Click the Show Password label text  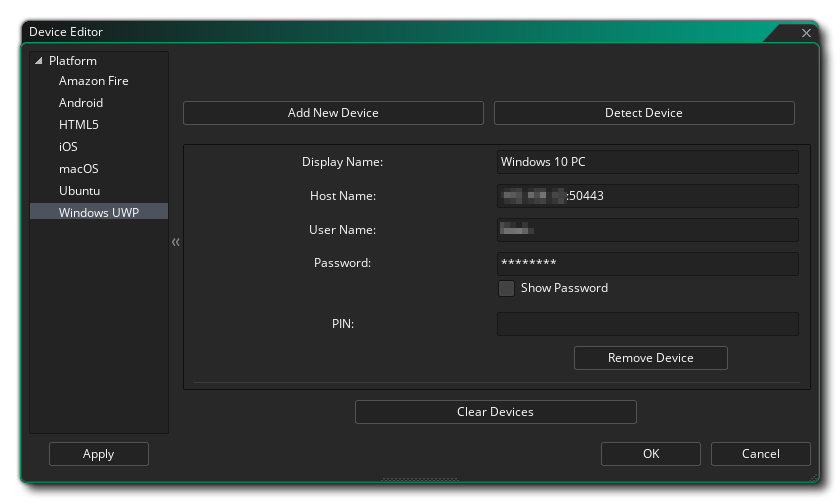point(565,288)
